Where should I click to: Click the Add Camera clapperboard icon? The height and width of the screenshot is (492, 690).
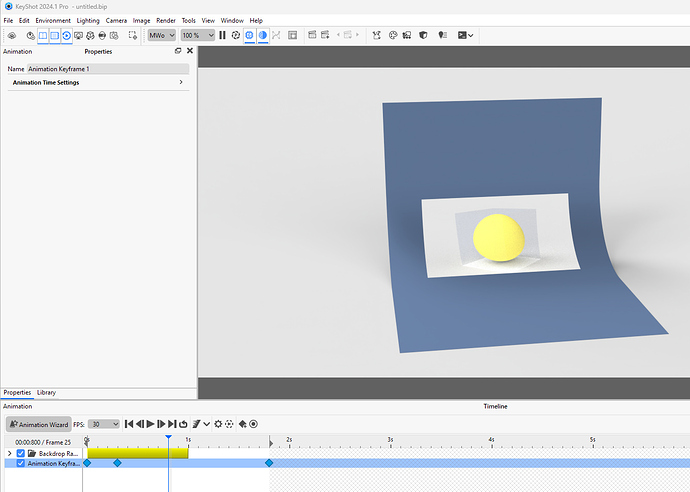pyautogui.click(x=312, y=35)
